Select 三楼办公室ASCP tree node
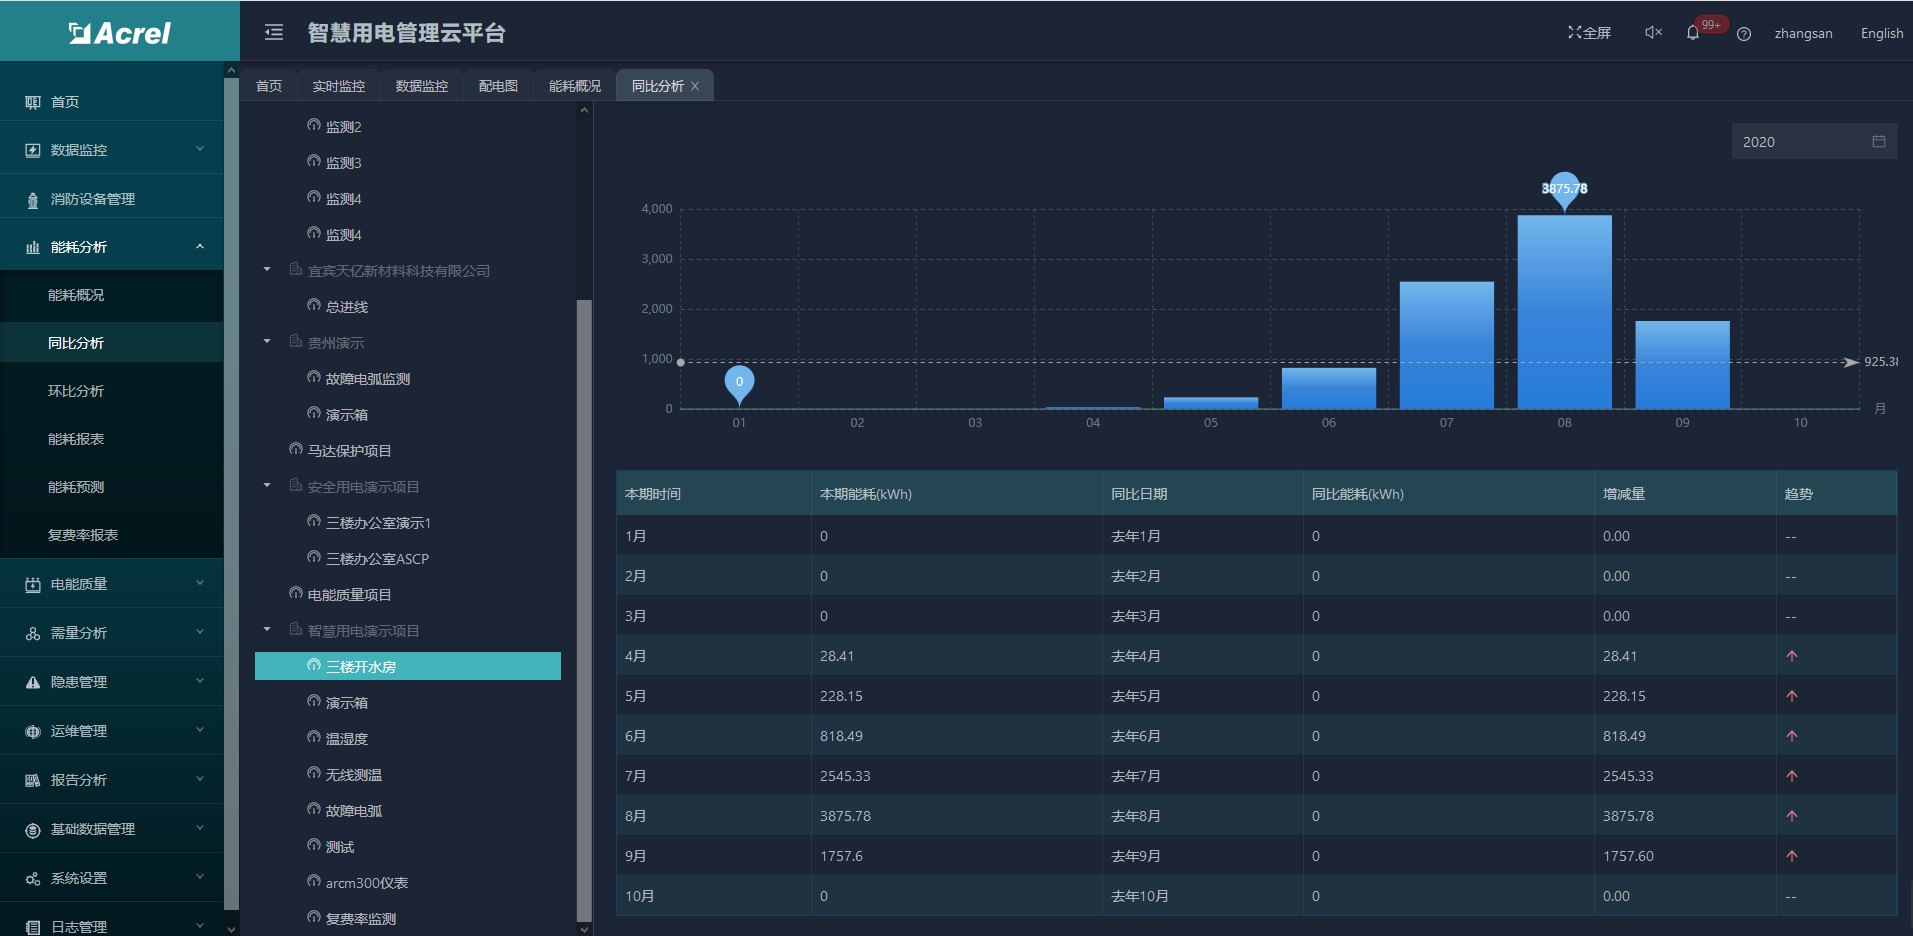This screenshot has height=936, width=1913. (377, 559)
